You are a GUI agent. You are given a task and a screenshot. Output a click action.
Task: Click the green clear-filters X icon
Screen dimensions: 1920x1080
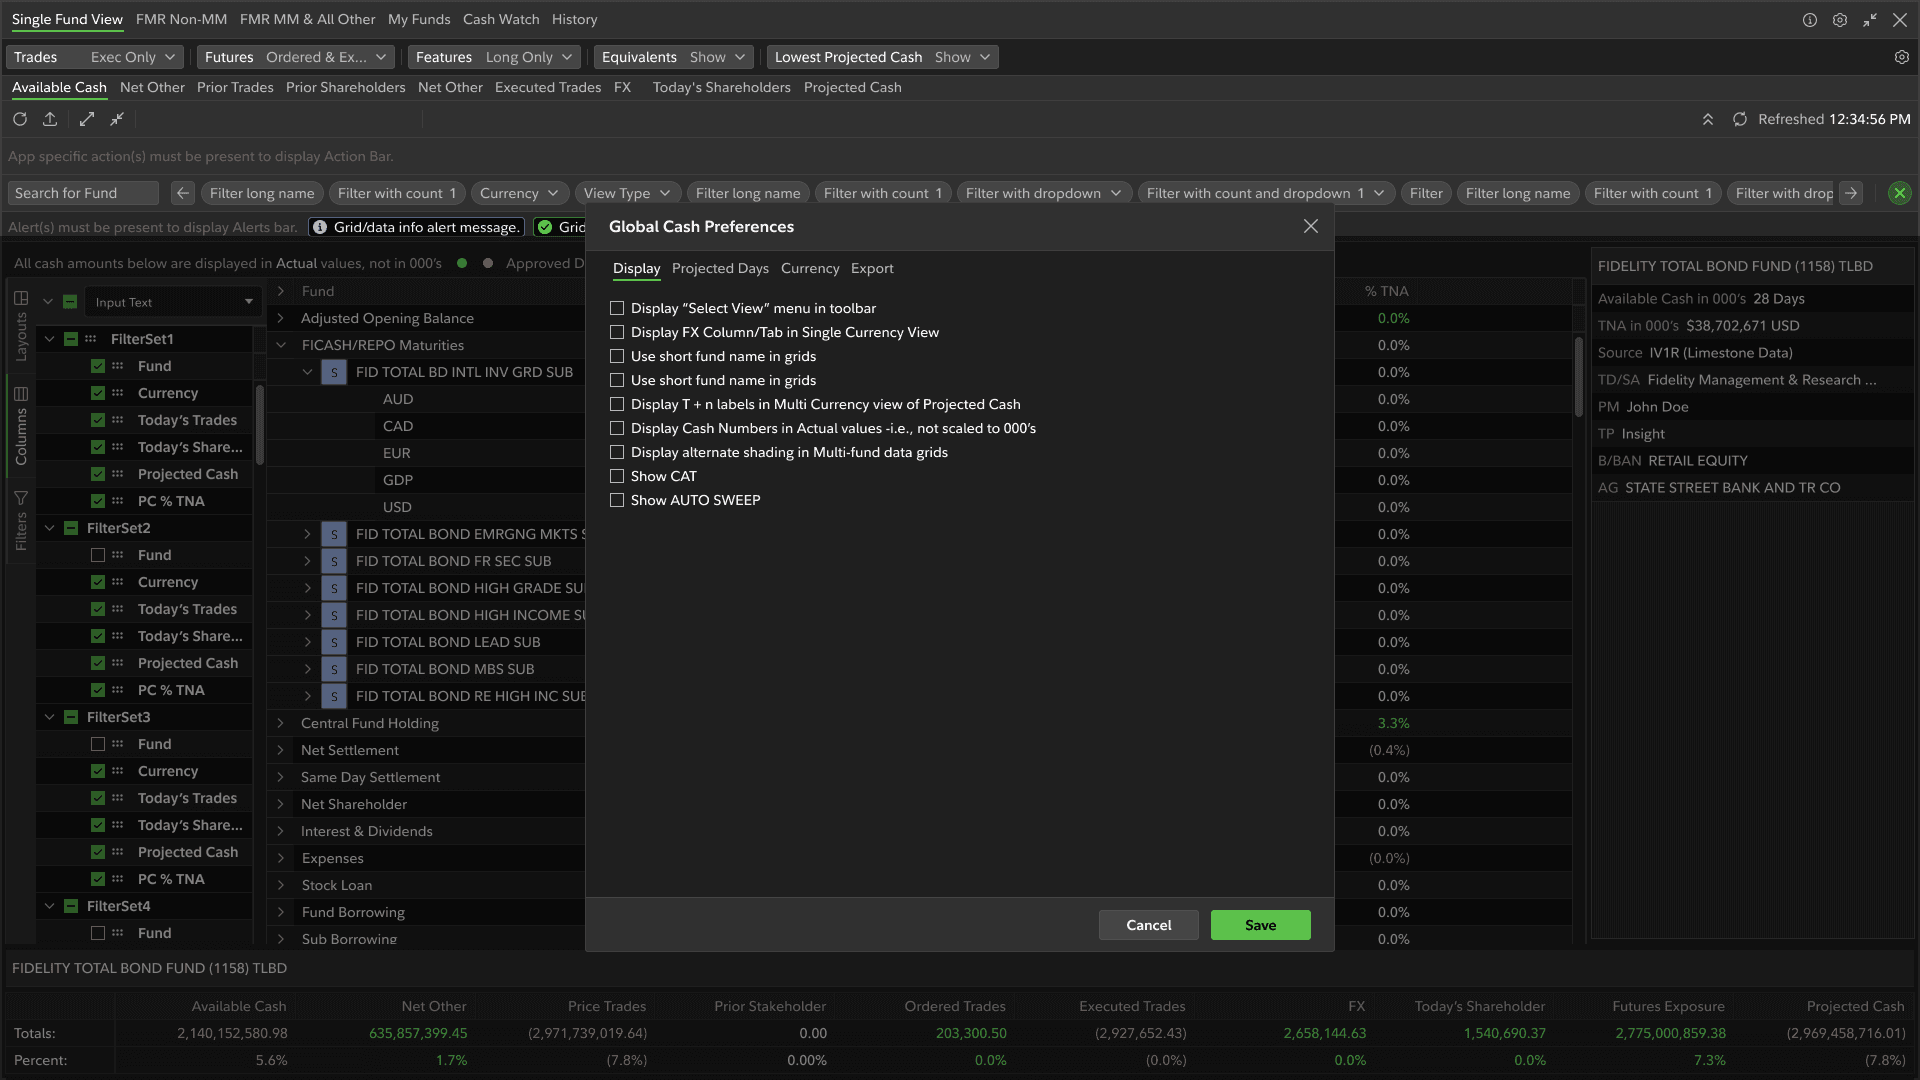(x=1899, y=193)
